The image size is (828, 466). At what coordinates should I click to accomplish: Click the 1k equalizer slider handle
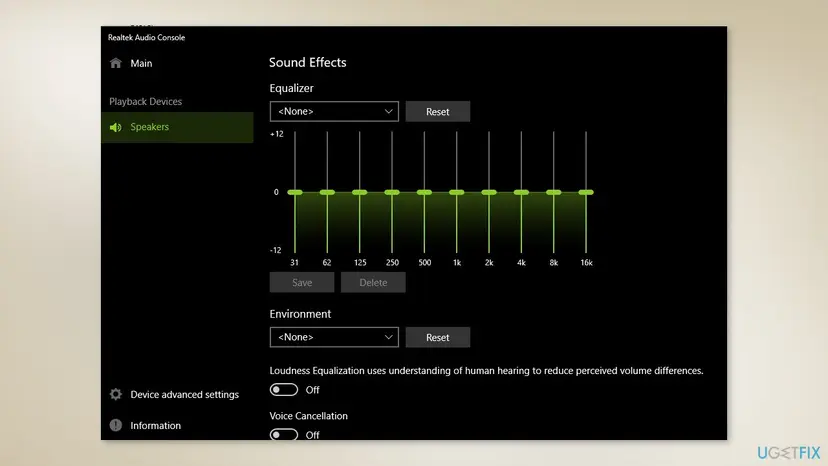click(457, 192)
